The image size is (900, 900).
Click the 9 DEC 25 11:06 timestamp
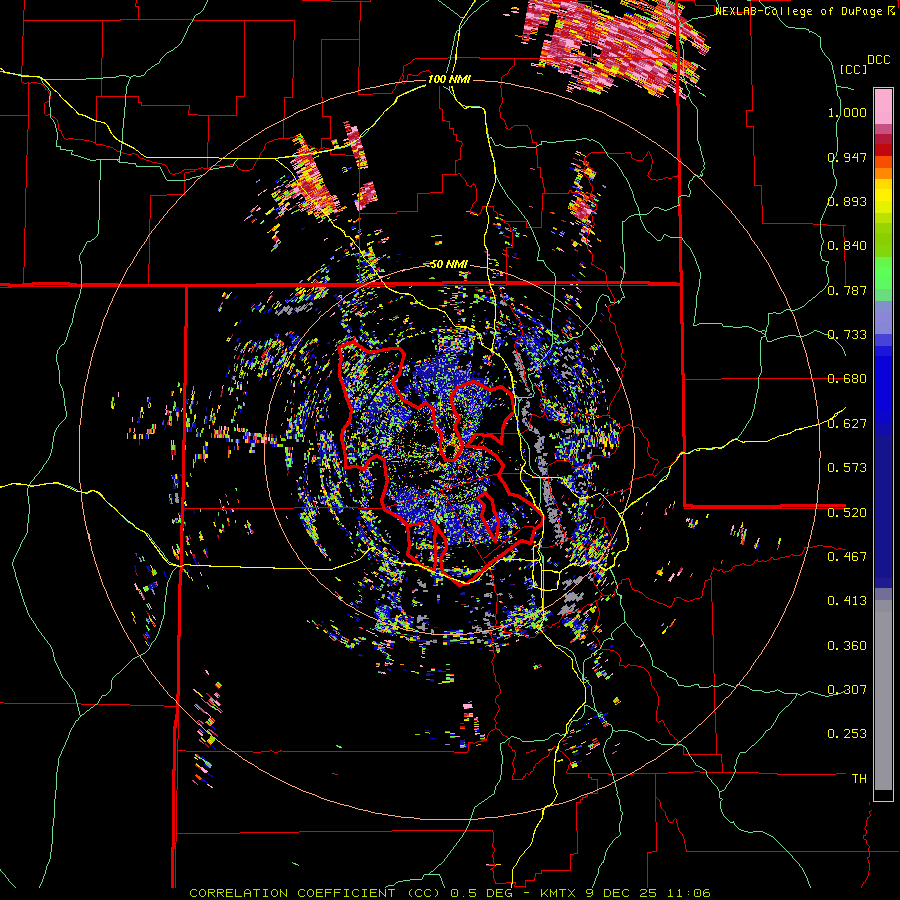[648, 893]
